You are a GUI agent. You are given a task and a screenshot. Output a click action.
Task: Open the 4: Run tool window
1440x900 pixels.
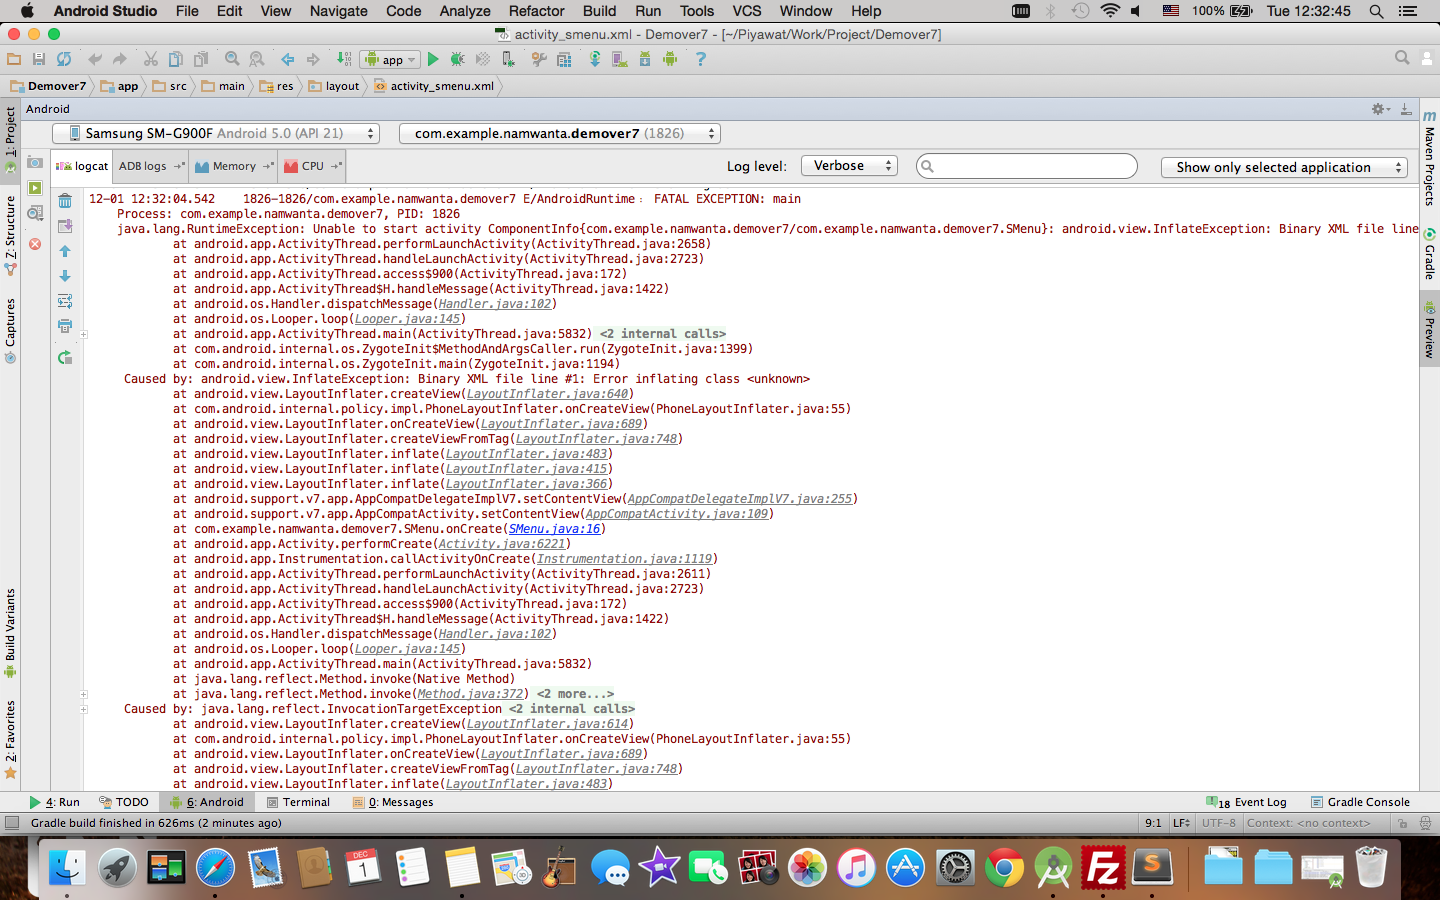(x=55, y=802)
